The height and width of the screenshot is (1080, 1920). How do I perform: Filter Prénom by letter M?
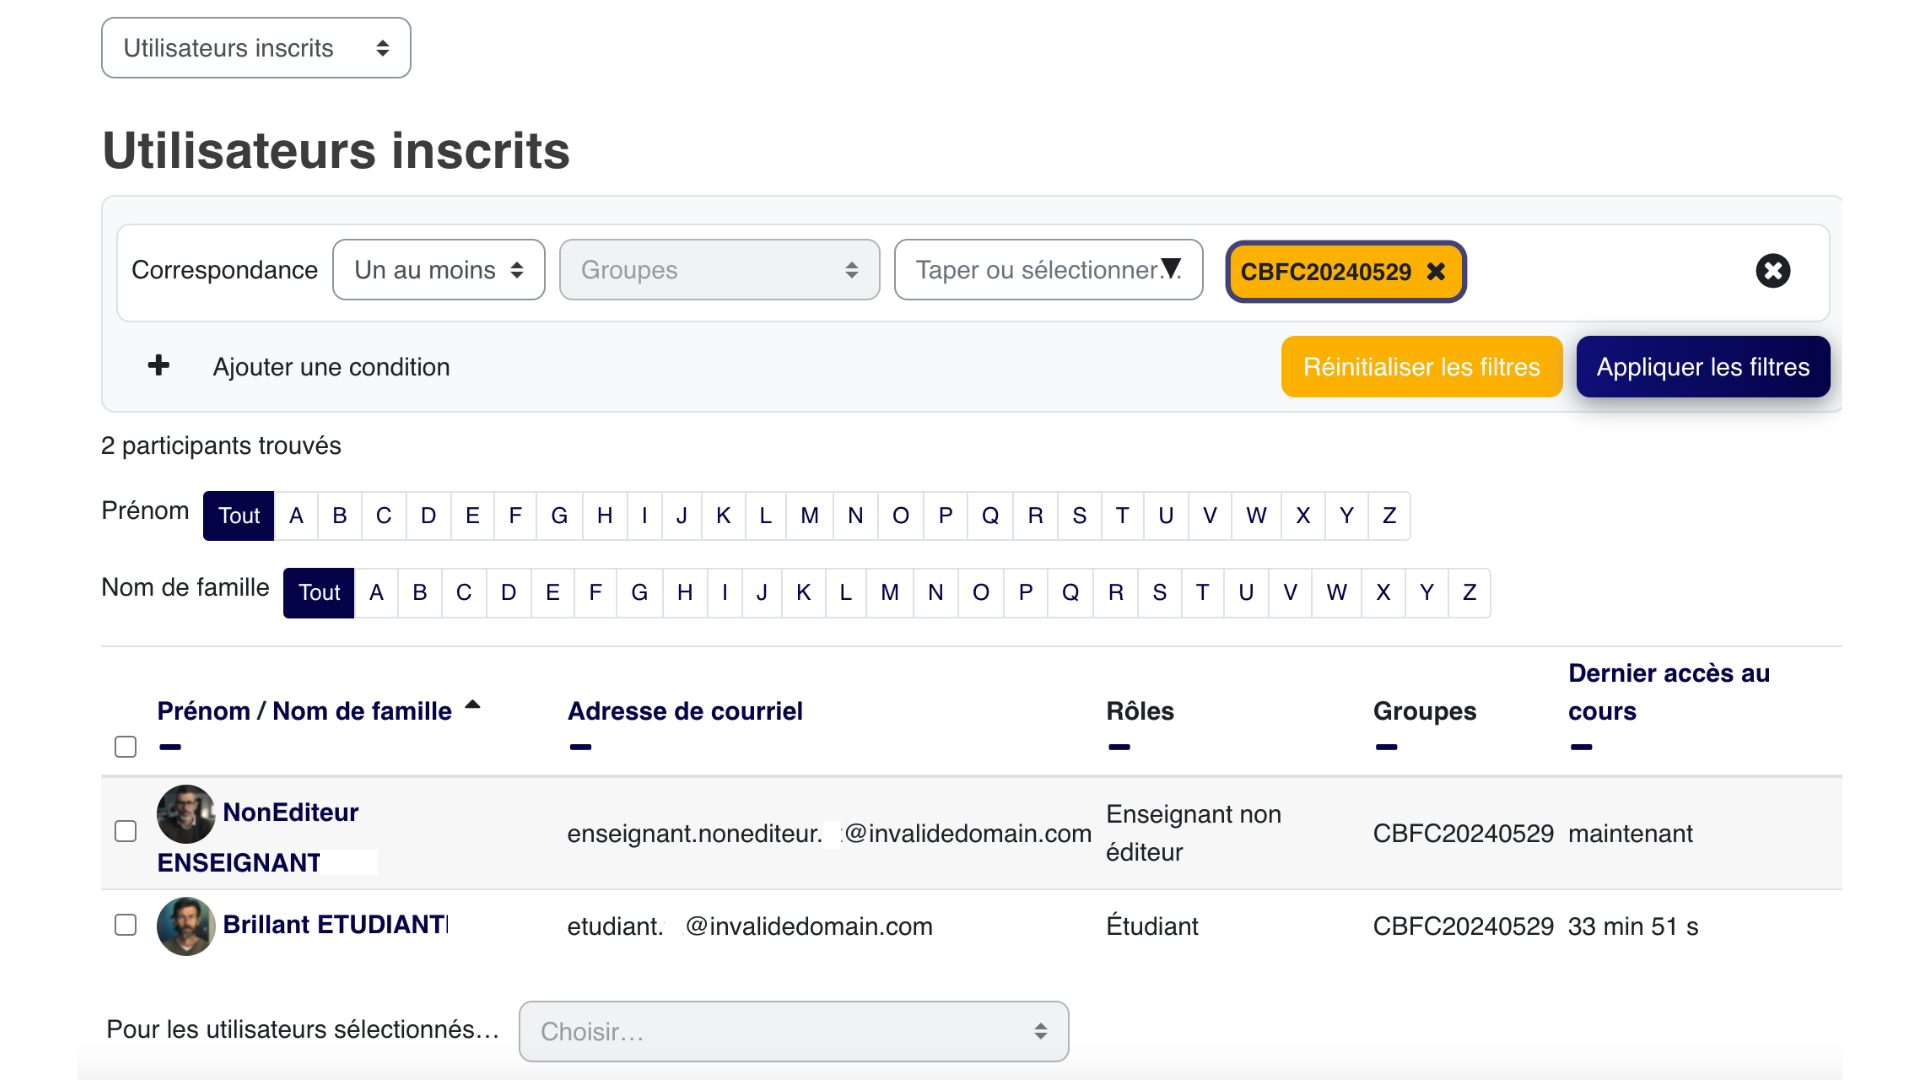(x=809, y=516)
